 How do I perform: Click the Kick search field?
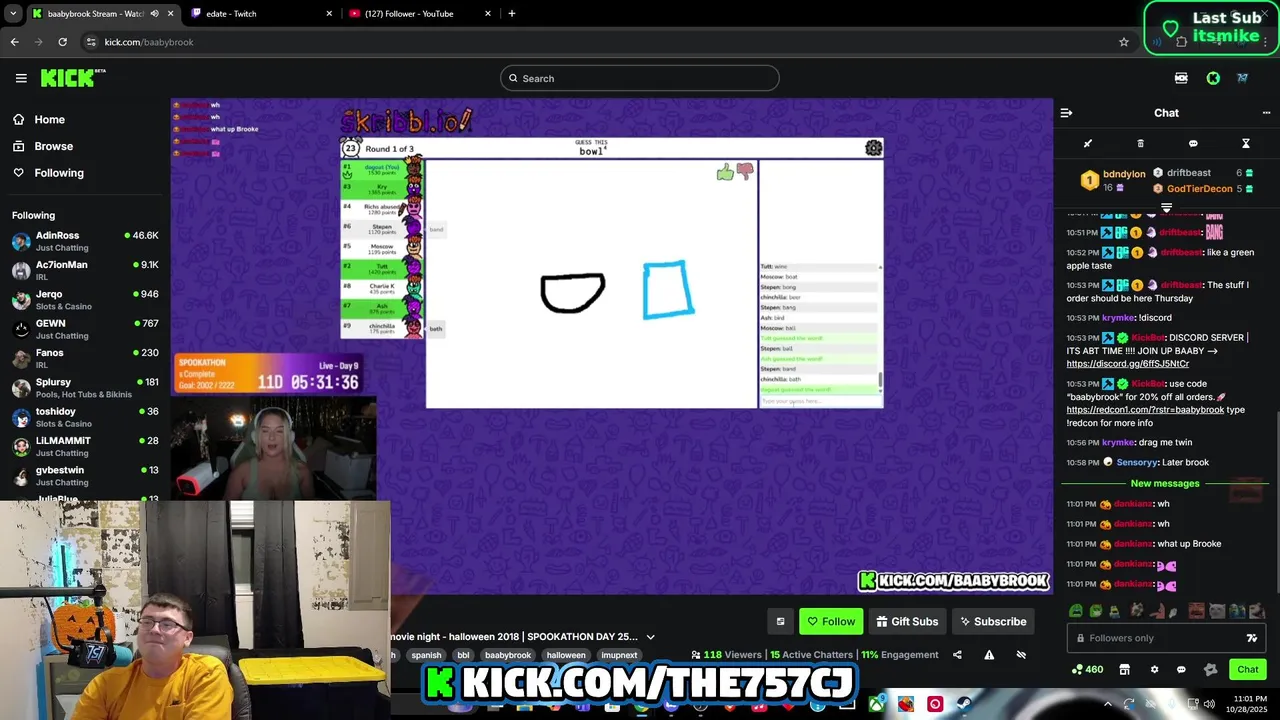640,78
